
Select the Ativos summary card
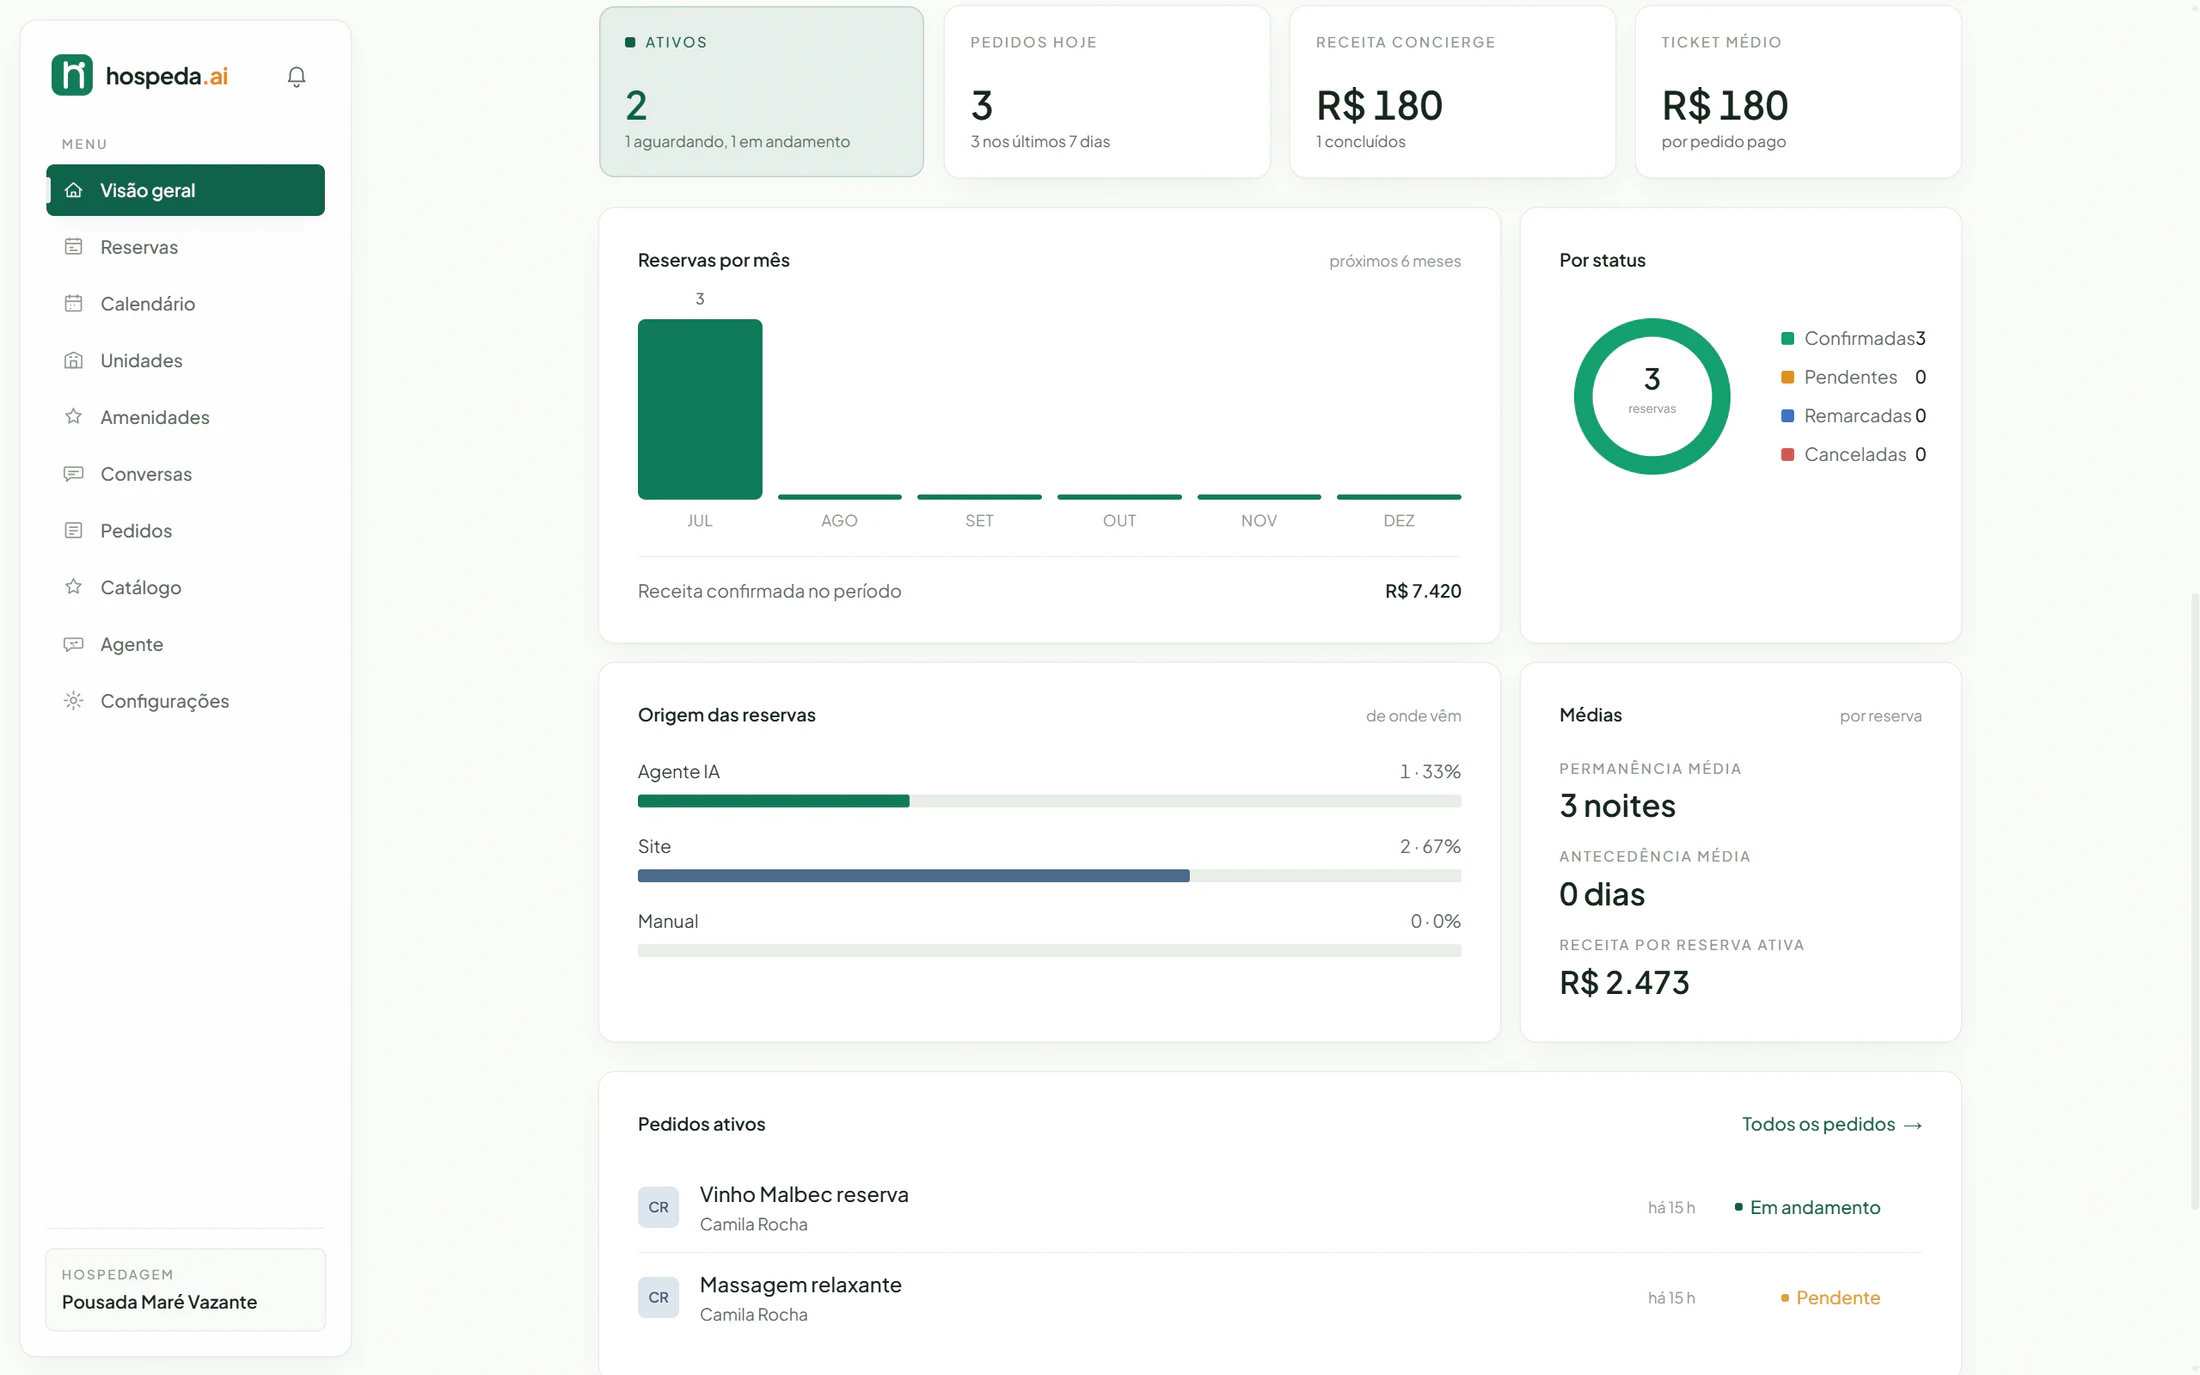tap(761, 92)
